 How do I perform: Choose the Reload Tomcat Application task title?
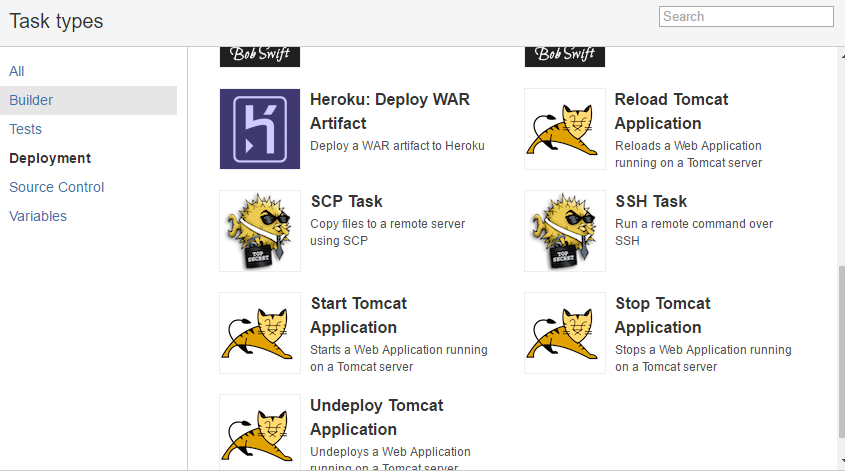click(x=671, y=112)
